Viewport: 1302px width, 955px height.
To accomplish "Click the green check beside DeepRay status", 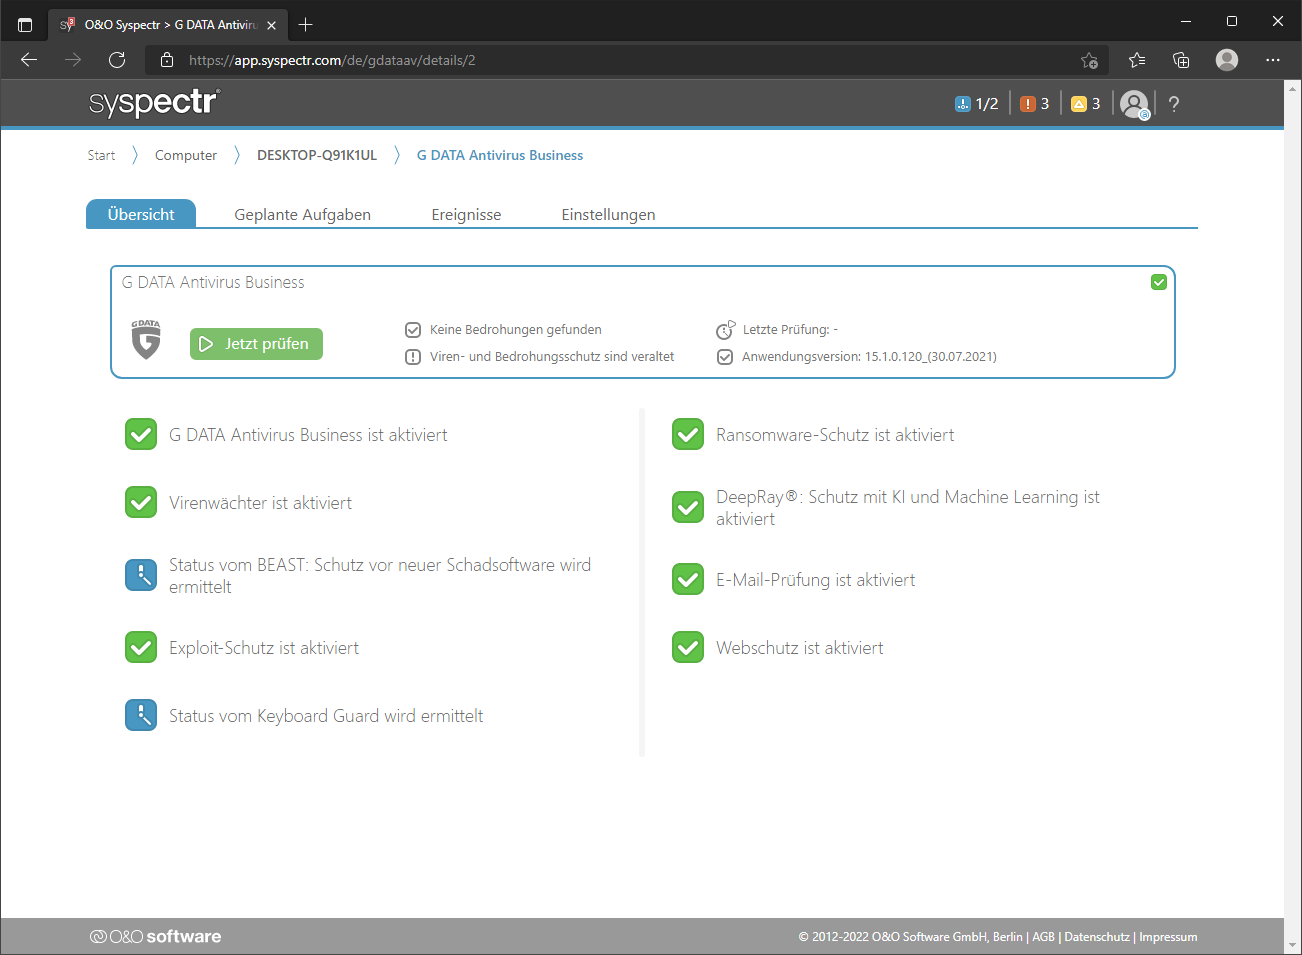I will click(688, 508).
